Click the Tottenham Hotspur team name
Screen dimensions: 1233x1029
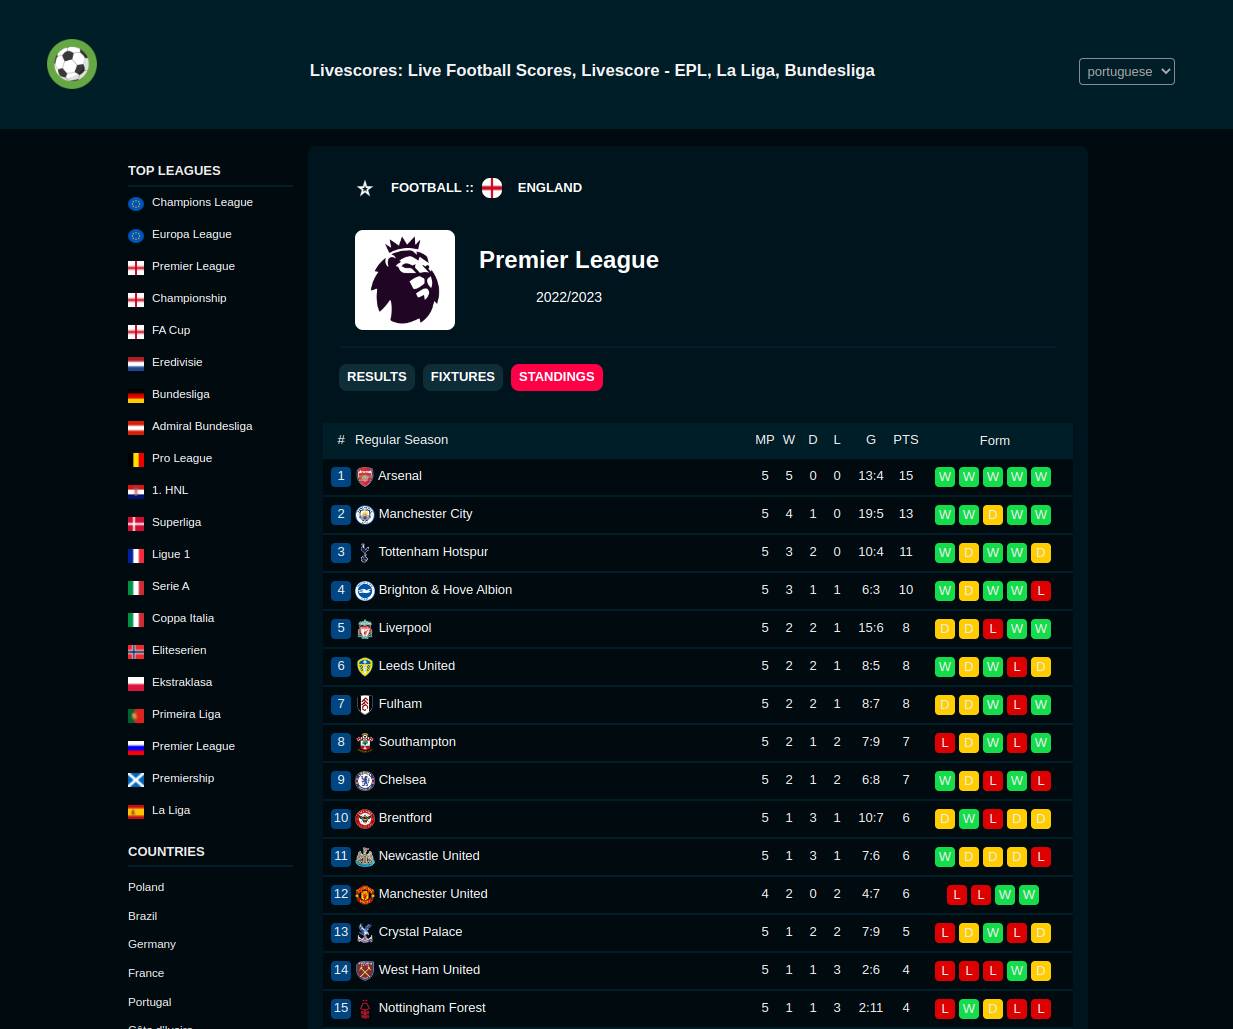[x=433, y=552]
